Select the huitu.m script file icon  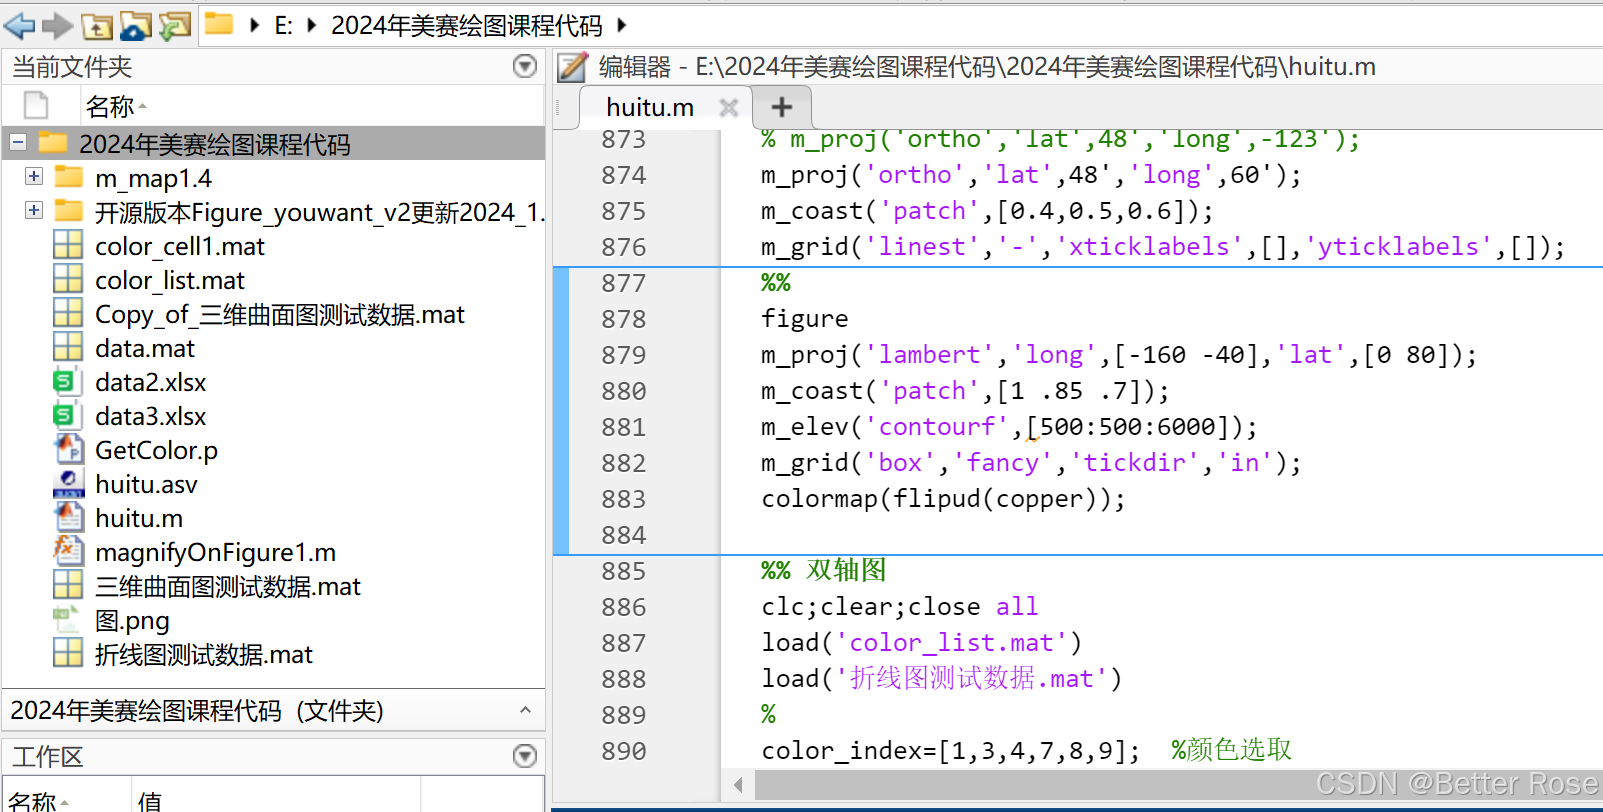pos(68,517)
